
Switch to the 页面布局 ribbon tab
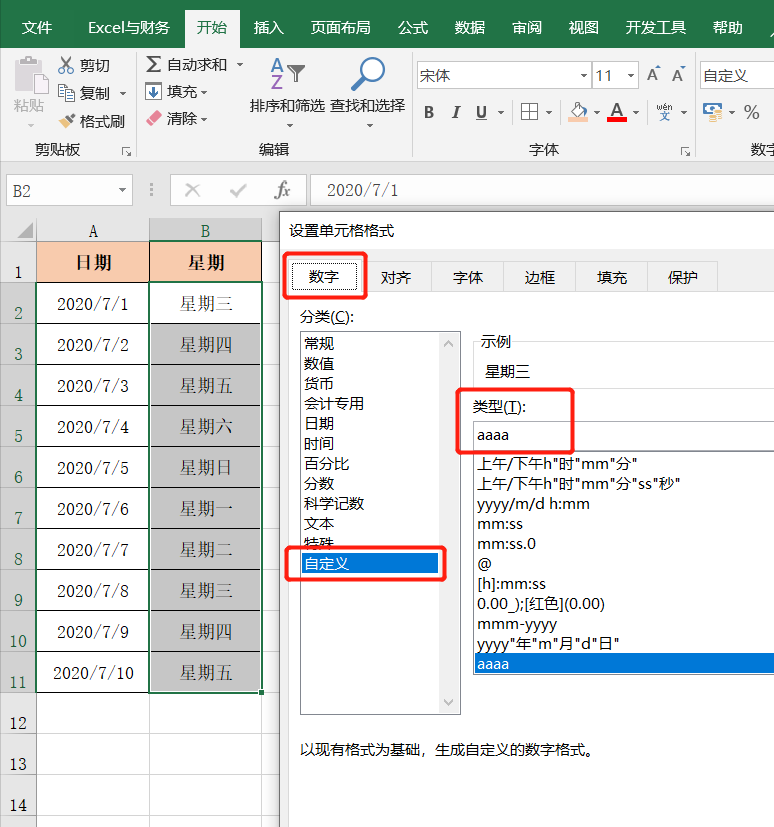click(341, 27)
